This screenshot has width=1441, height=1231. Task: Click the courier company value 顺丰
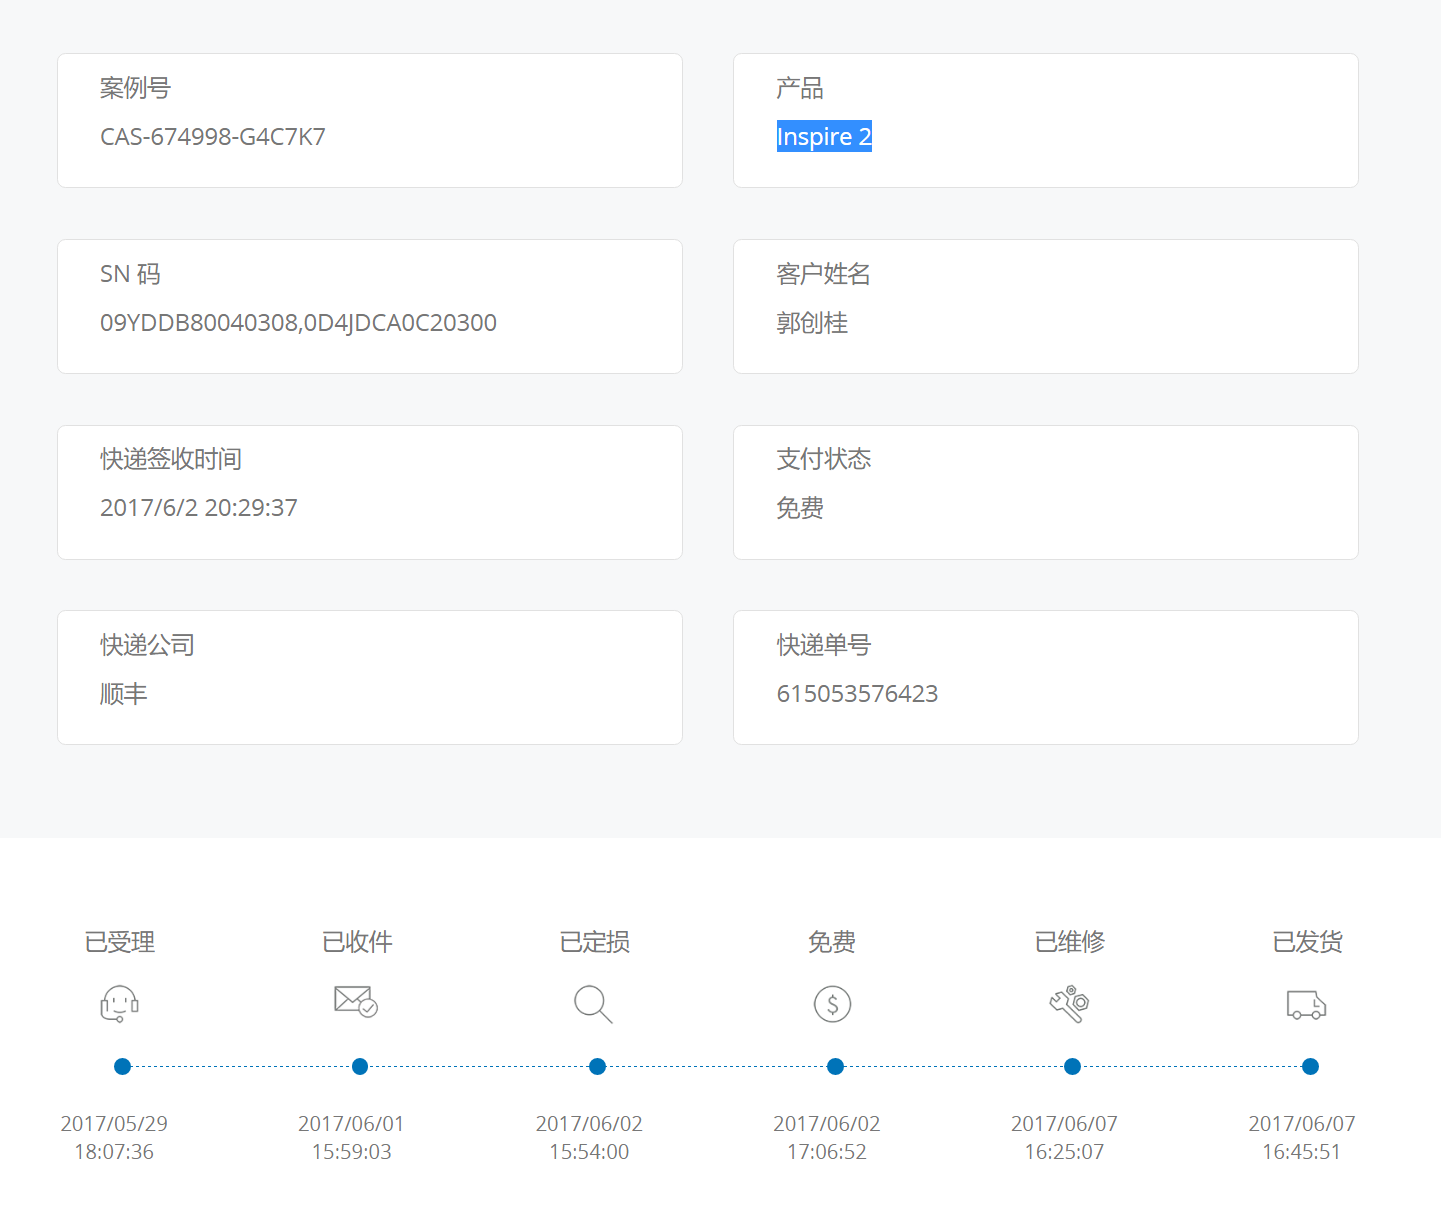124,694
